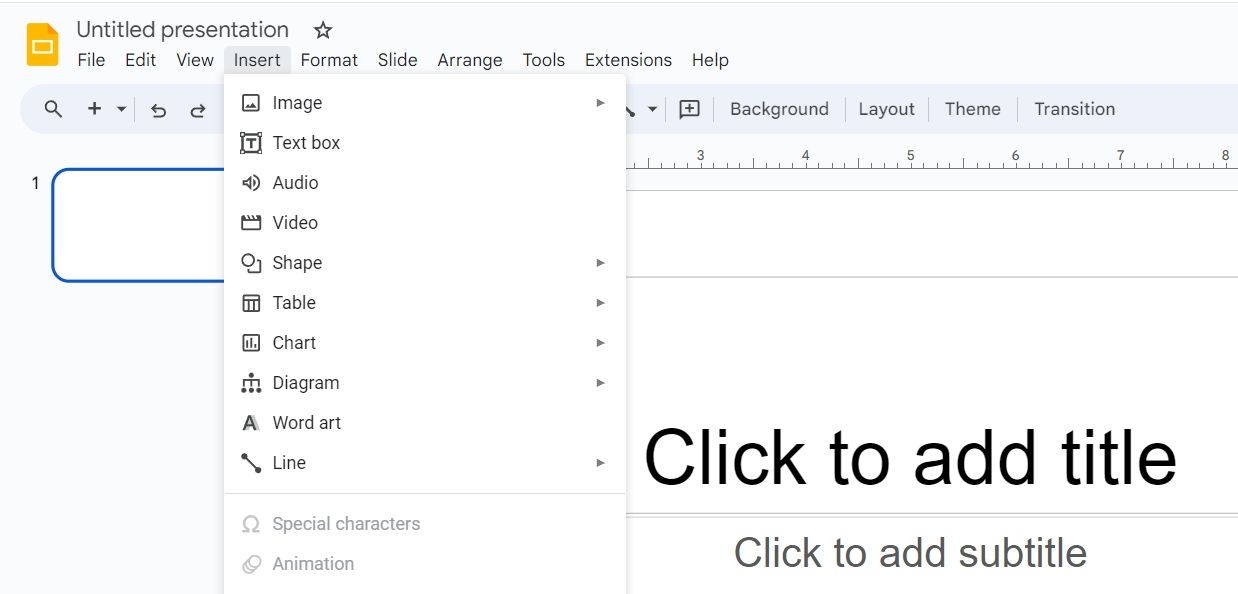This screenshot has height=594, width=1238.
Task: Open the Transition panel
Action: [x=1074, y=109]
